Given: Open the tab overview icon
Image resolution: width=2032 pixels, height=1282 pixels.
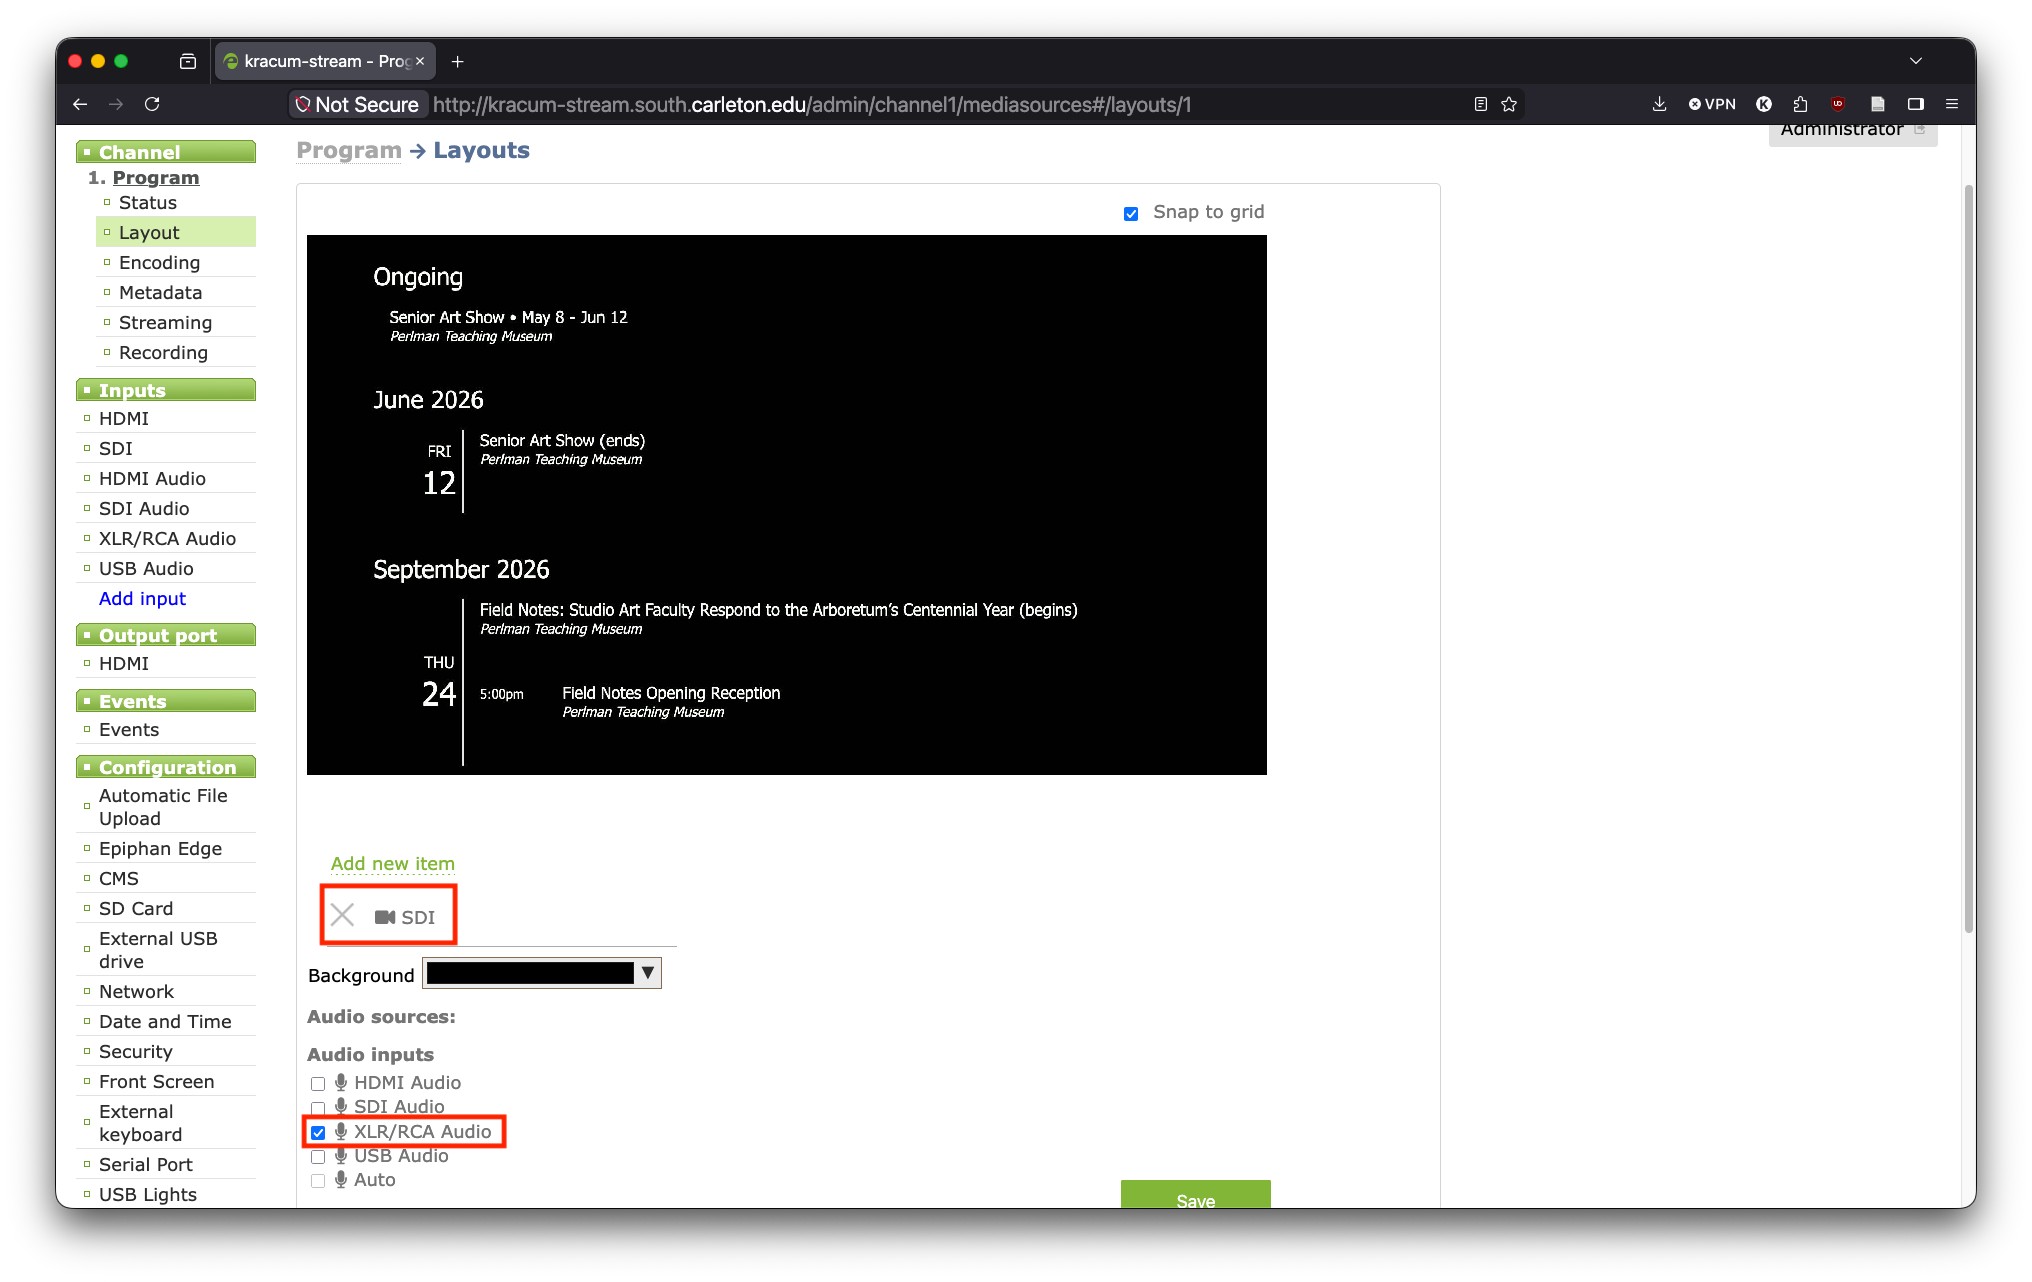Looking at the screenshot, I should pos(187,61).
